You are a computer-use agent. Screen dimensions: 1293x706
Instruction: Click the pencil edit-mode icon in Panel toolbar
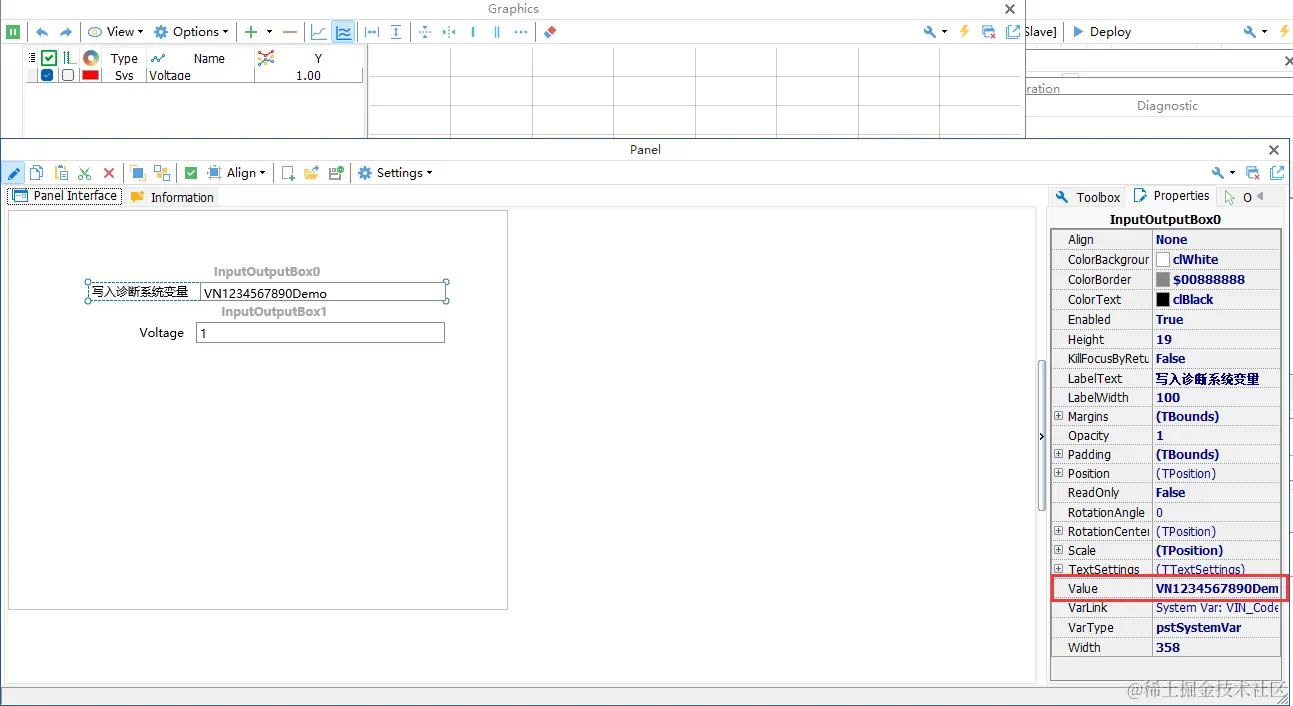(x=13, y=173)
